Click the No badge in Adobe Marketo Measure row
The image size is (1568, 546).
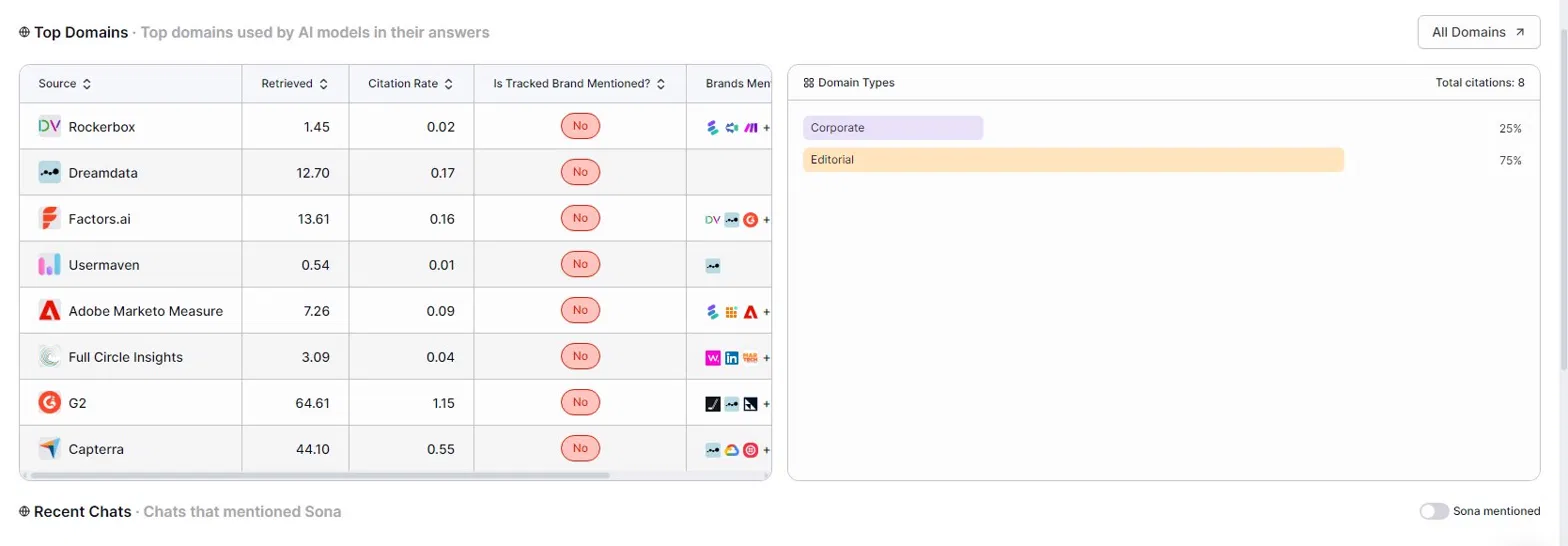pos(580,310)
